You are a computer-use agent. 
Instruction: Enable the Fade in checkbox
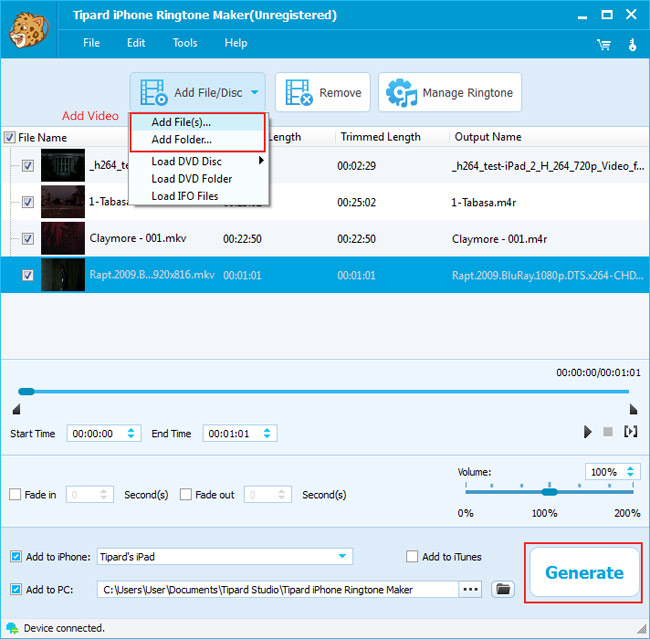tap(15, 494)
